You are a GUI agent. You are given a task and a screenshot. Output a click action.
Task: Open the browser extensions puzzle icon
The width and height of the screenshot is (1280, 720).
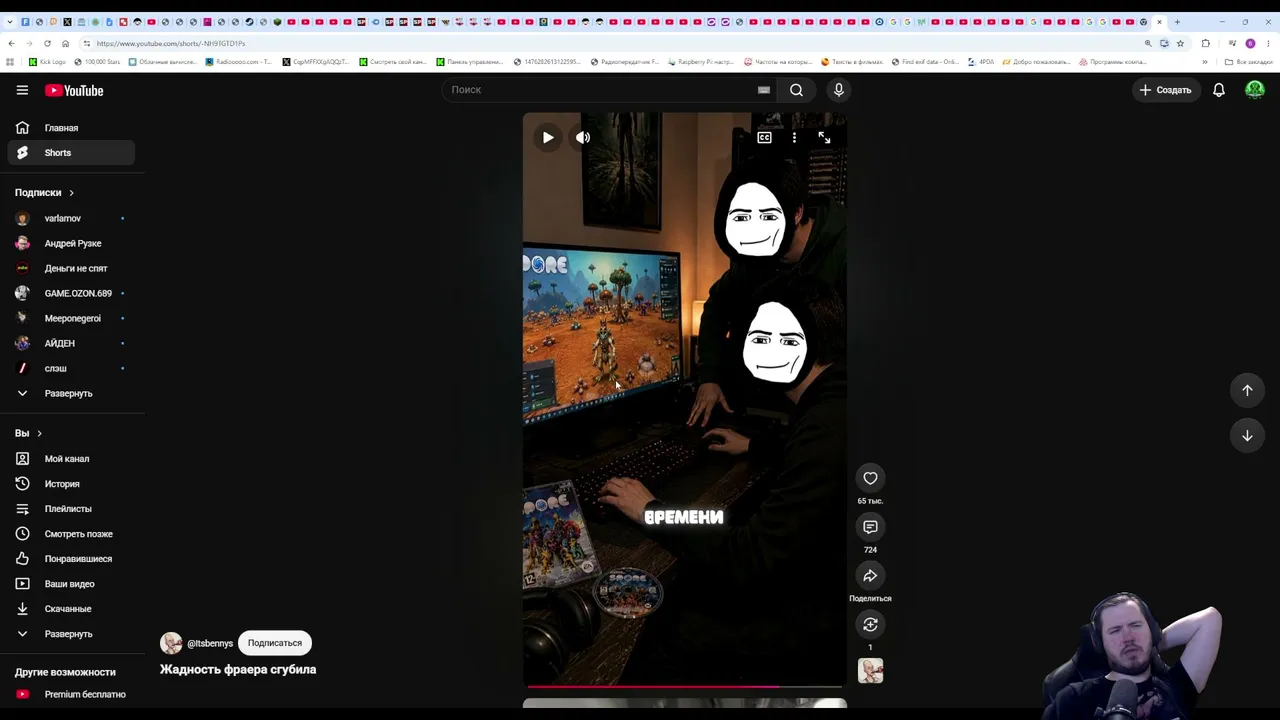(x=1205, y=43)
